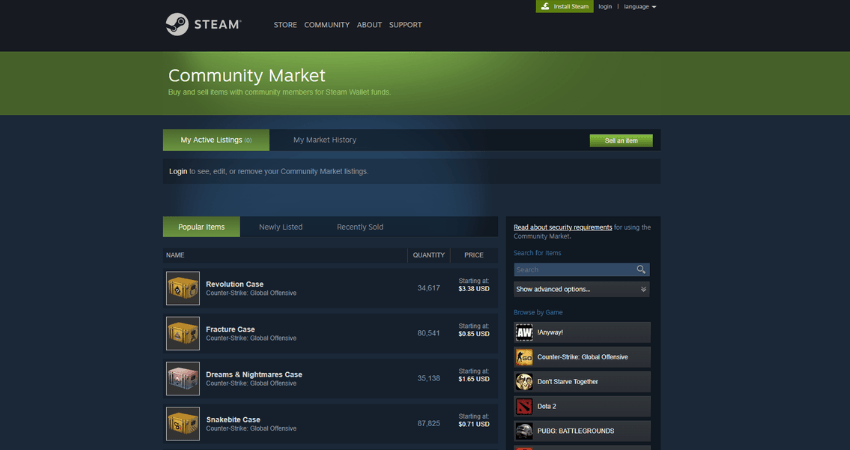Click the Revolution Case name
The height and width of the screenshot is (450, 850).
pyautogui.click(x=235, y=284)
